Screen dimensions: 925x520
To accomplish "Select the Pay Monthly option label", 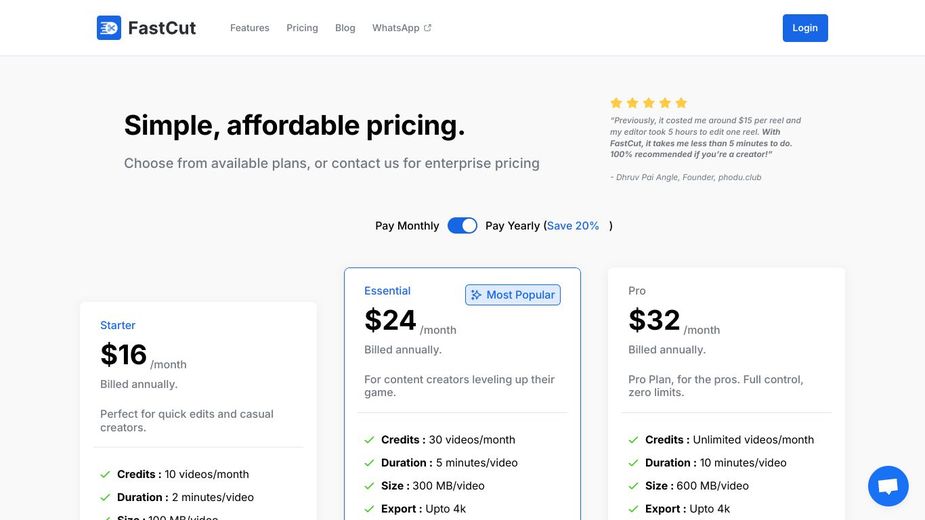I will coord(407,226).
